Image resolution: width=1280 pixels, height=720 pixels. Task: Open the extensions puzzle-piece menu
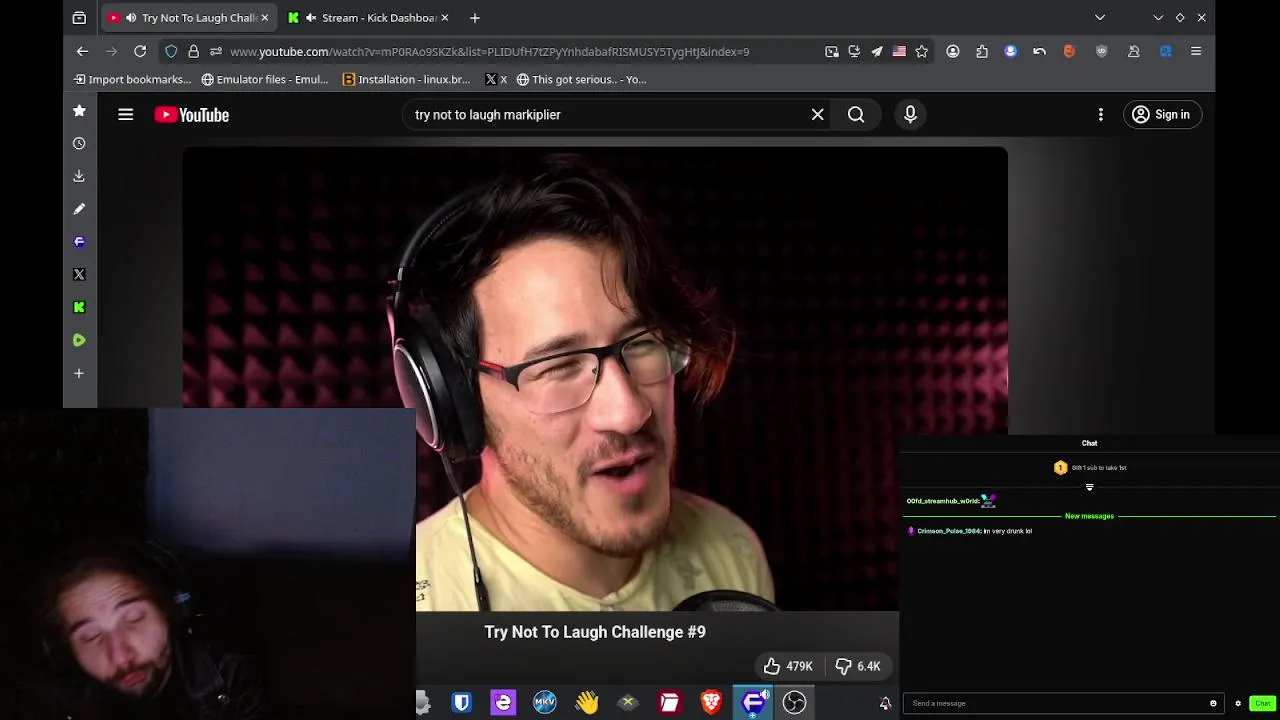pyautogui.click(x=982, y=51)
